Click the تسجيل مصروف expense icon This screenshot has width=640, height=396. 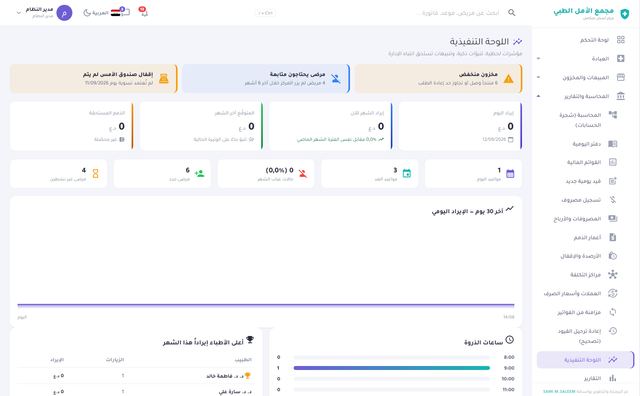tap(613, 200)
